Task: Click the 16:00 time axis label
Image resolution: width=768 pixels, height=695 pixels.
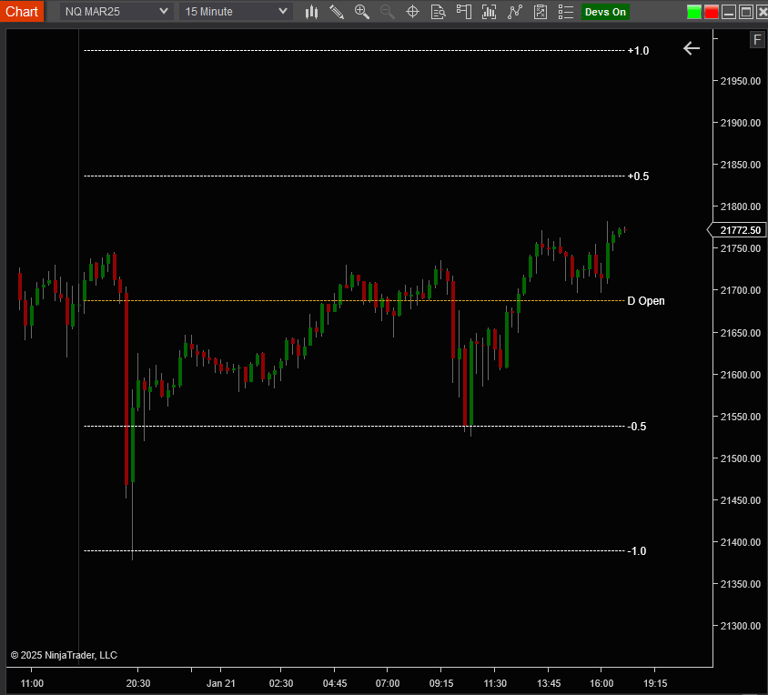Action: click(601, 683)
